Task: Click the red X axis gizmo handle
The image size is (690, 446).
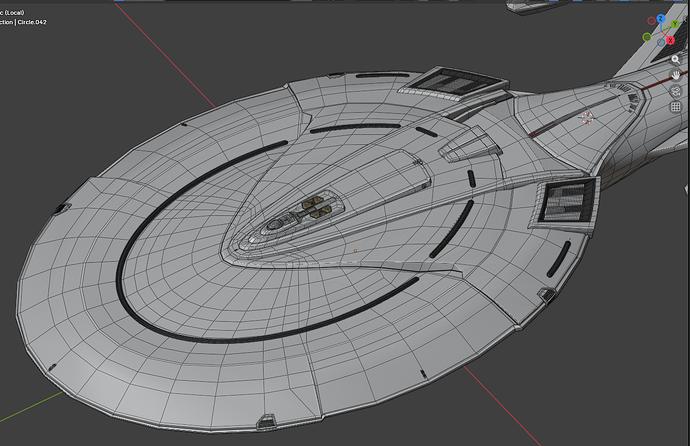Action: [670, 40]
